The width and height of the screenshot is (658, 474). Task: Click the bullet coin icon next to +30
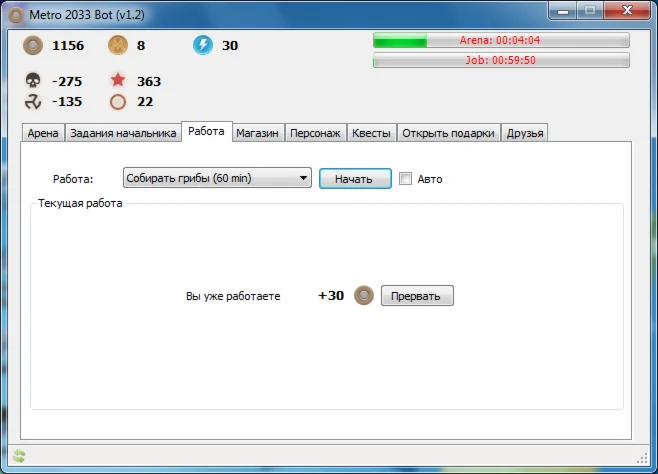[x=364, y=296]
